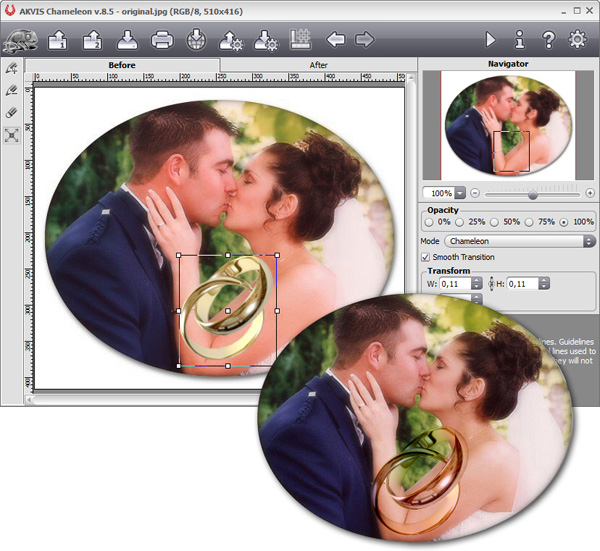
Task: Open Help via the question mark icon
Action: point(548,40)
